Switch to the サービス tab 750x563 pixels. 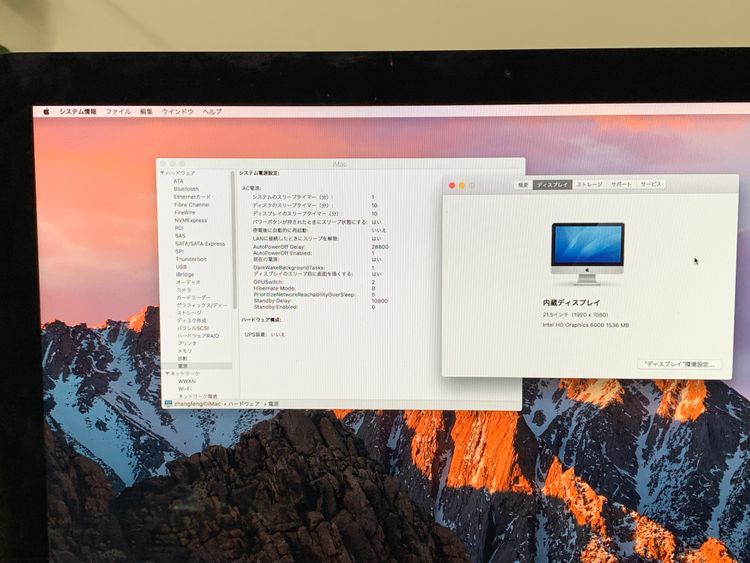tap(651, 184)
